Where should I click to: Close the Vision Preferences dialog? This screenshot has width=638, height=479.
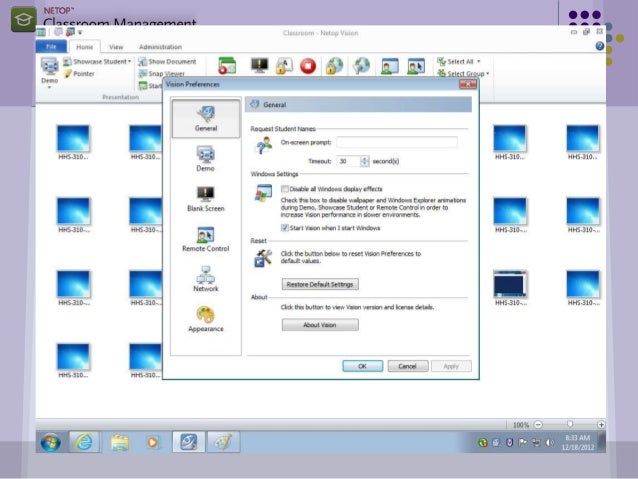[468, 84]
